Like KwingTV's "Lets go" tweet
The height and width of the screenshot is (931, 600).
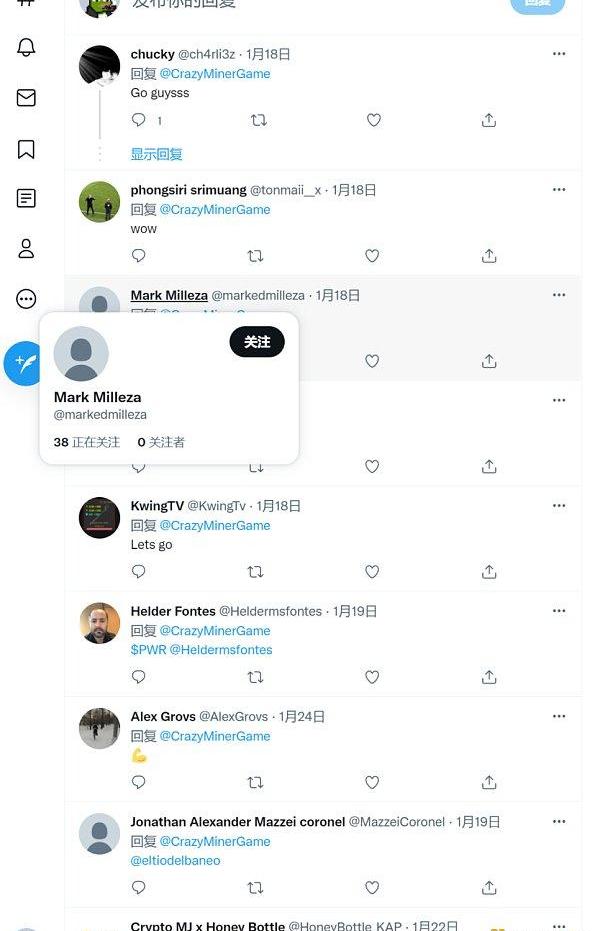pos(372,572)
